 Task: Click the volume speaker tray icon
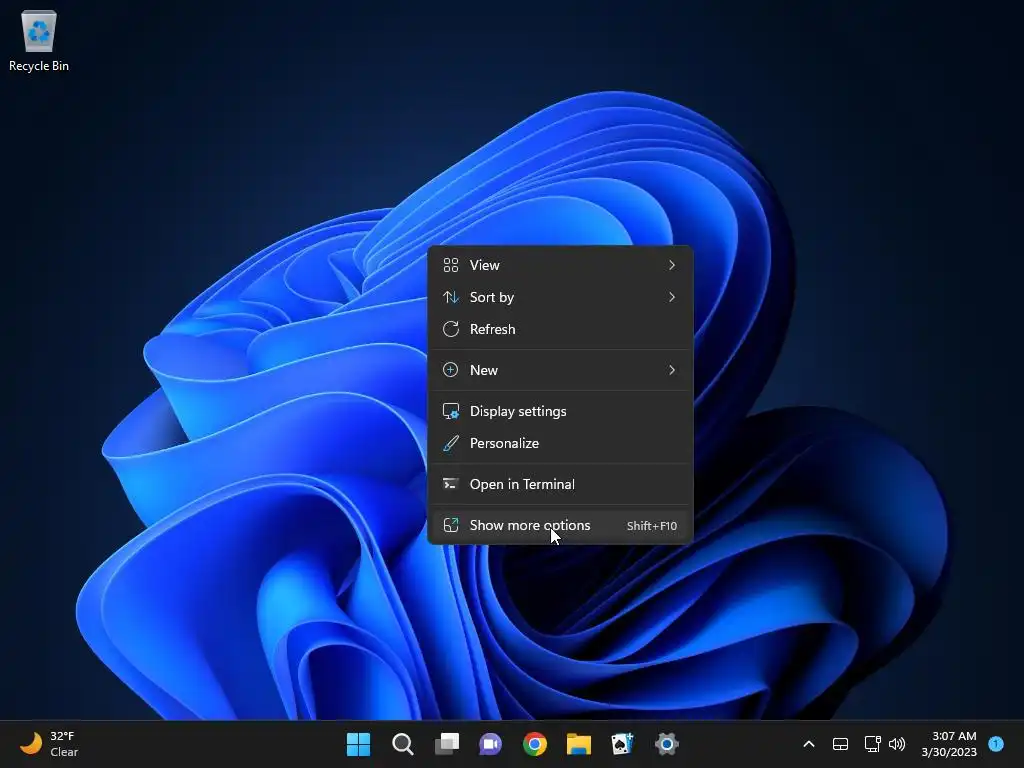(897, 744)
